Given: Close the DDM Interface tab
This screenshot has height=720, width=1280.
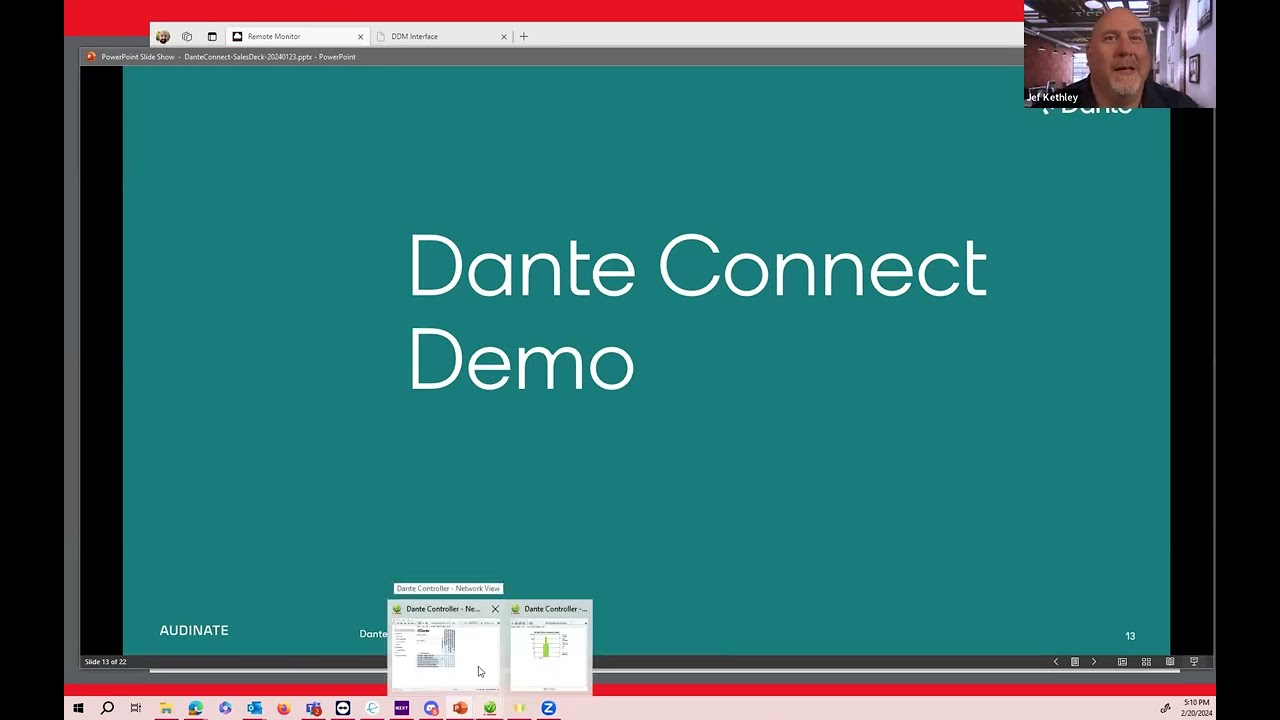Looking at the screenshot, I should pos(504,37).
